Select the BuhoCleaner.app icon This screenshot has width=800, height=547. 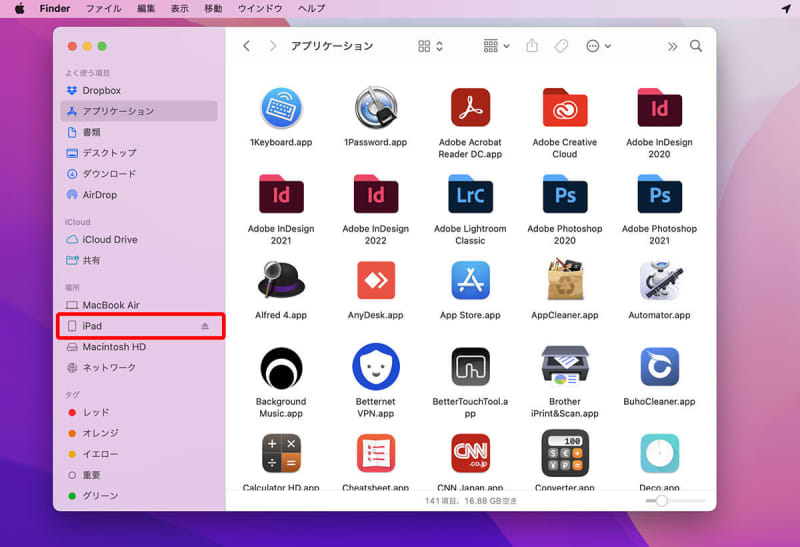[659, 366]
